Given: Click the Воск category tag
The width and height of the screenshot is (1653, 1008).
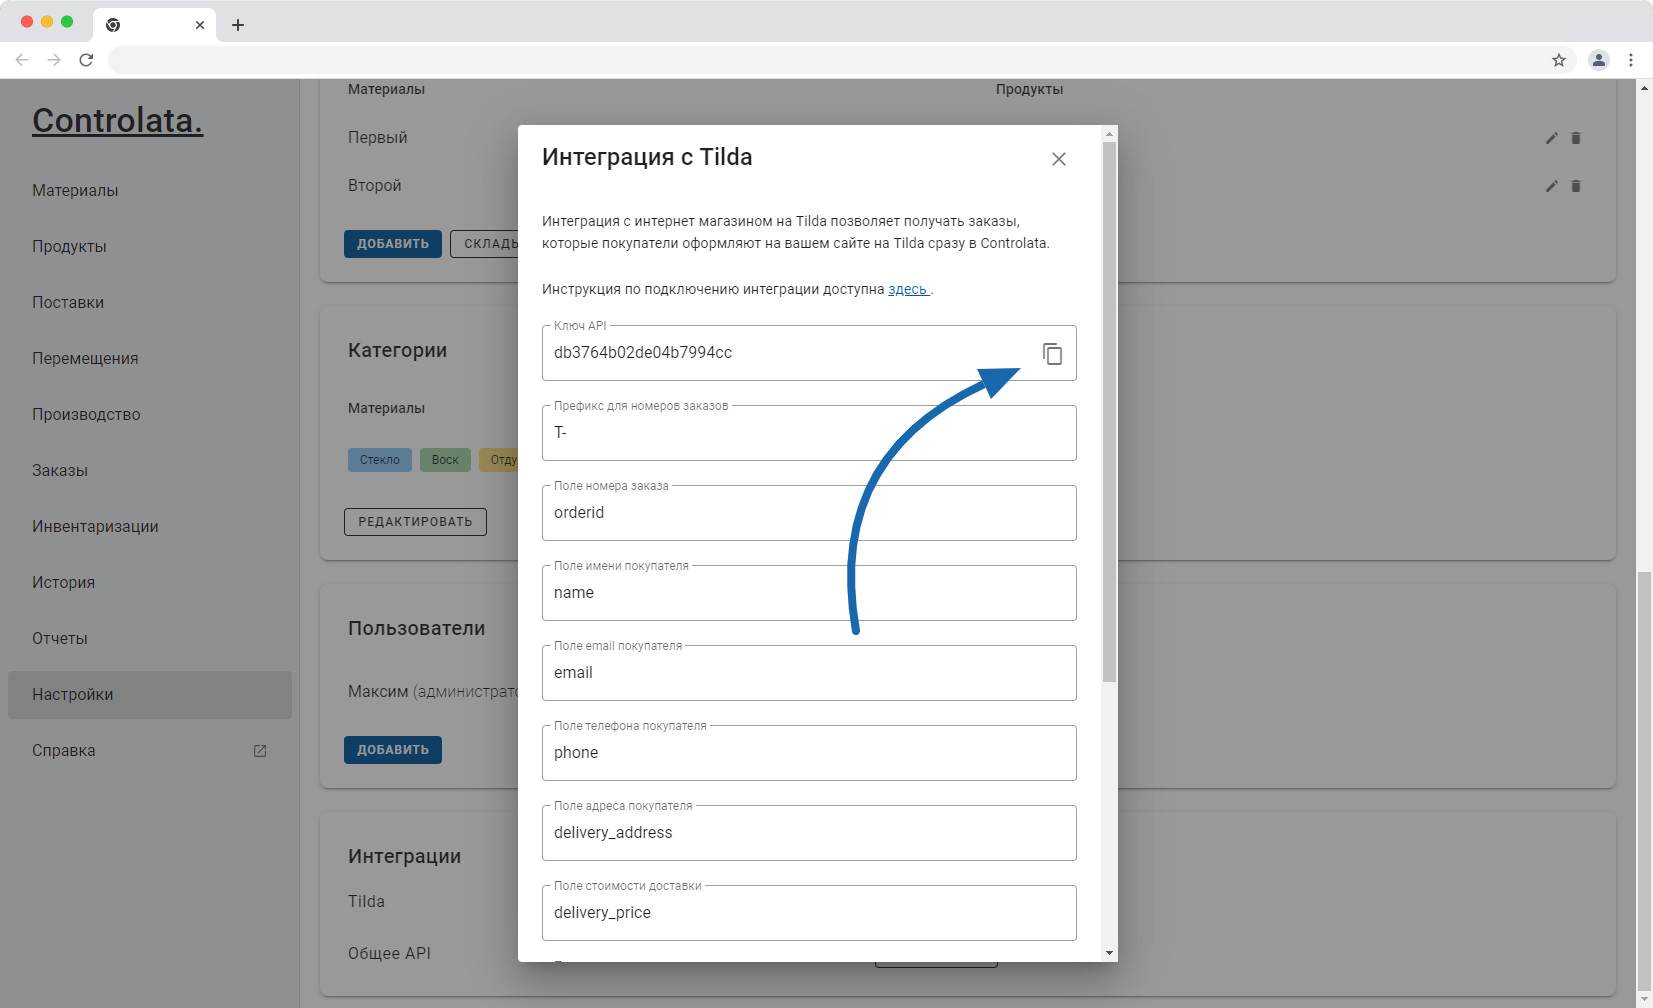Looking at the screenshot, I should [445, 460].
